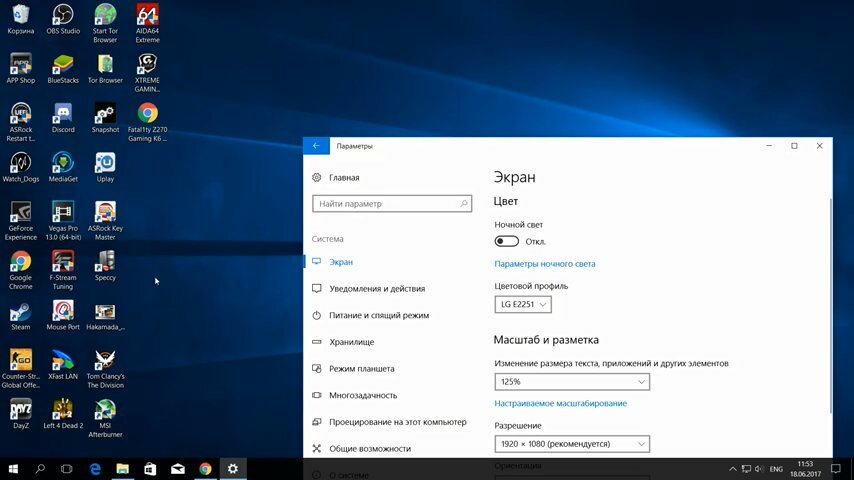Open the Action Center notification icon
The height and width of the screenshot is (480, 854).
(835, 469)
